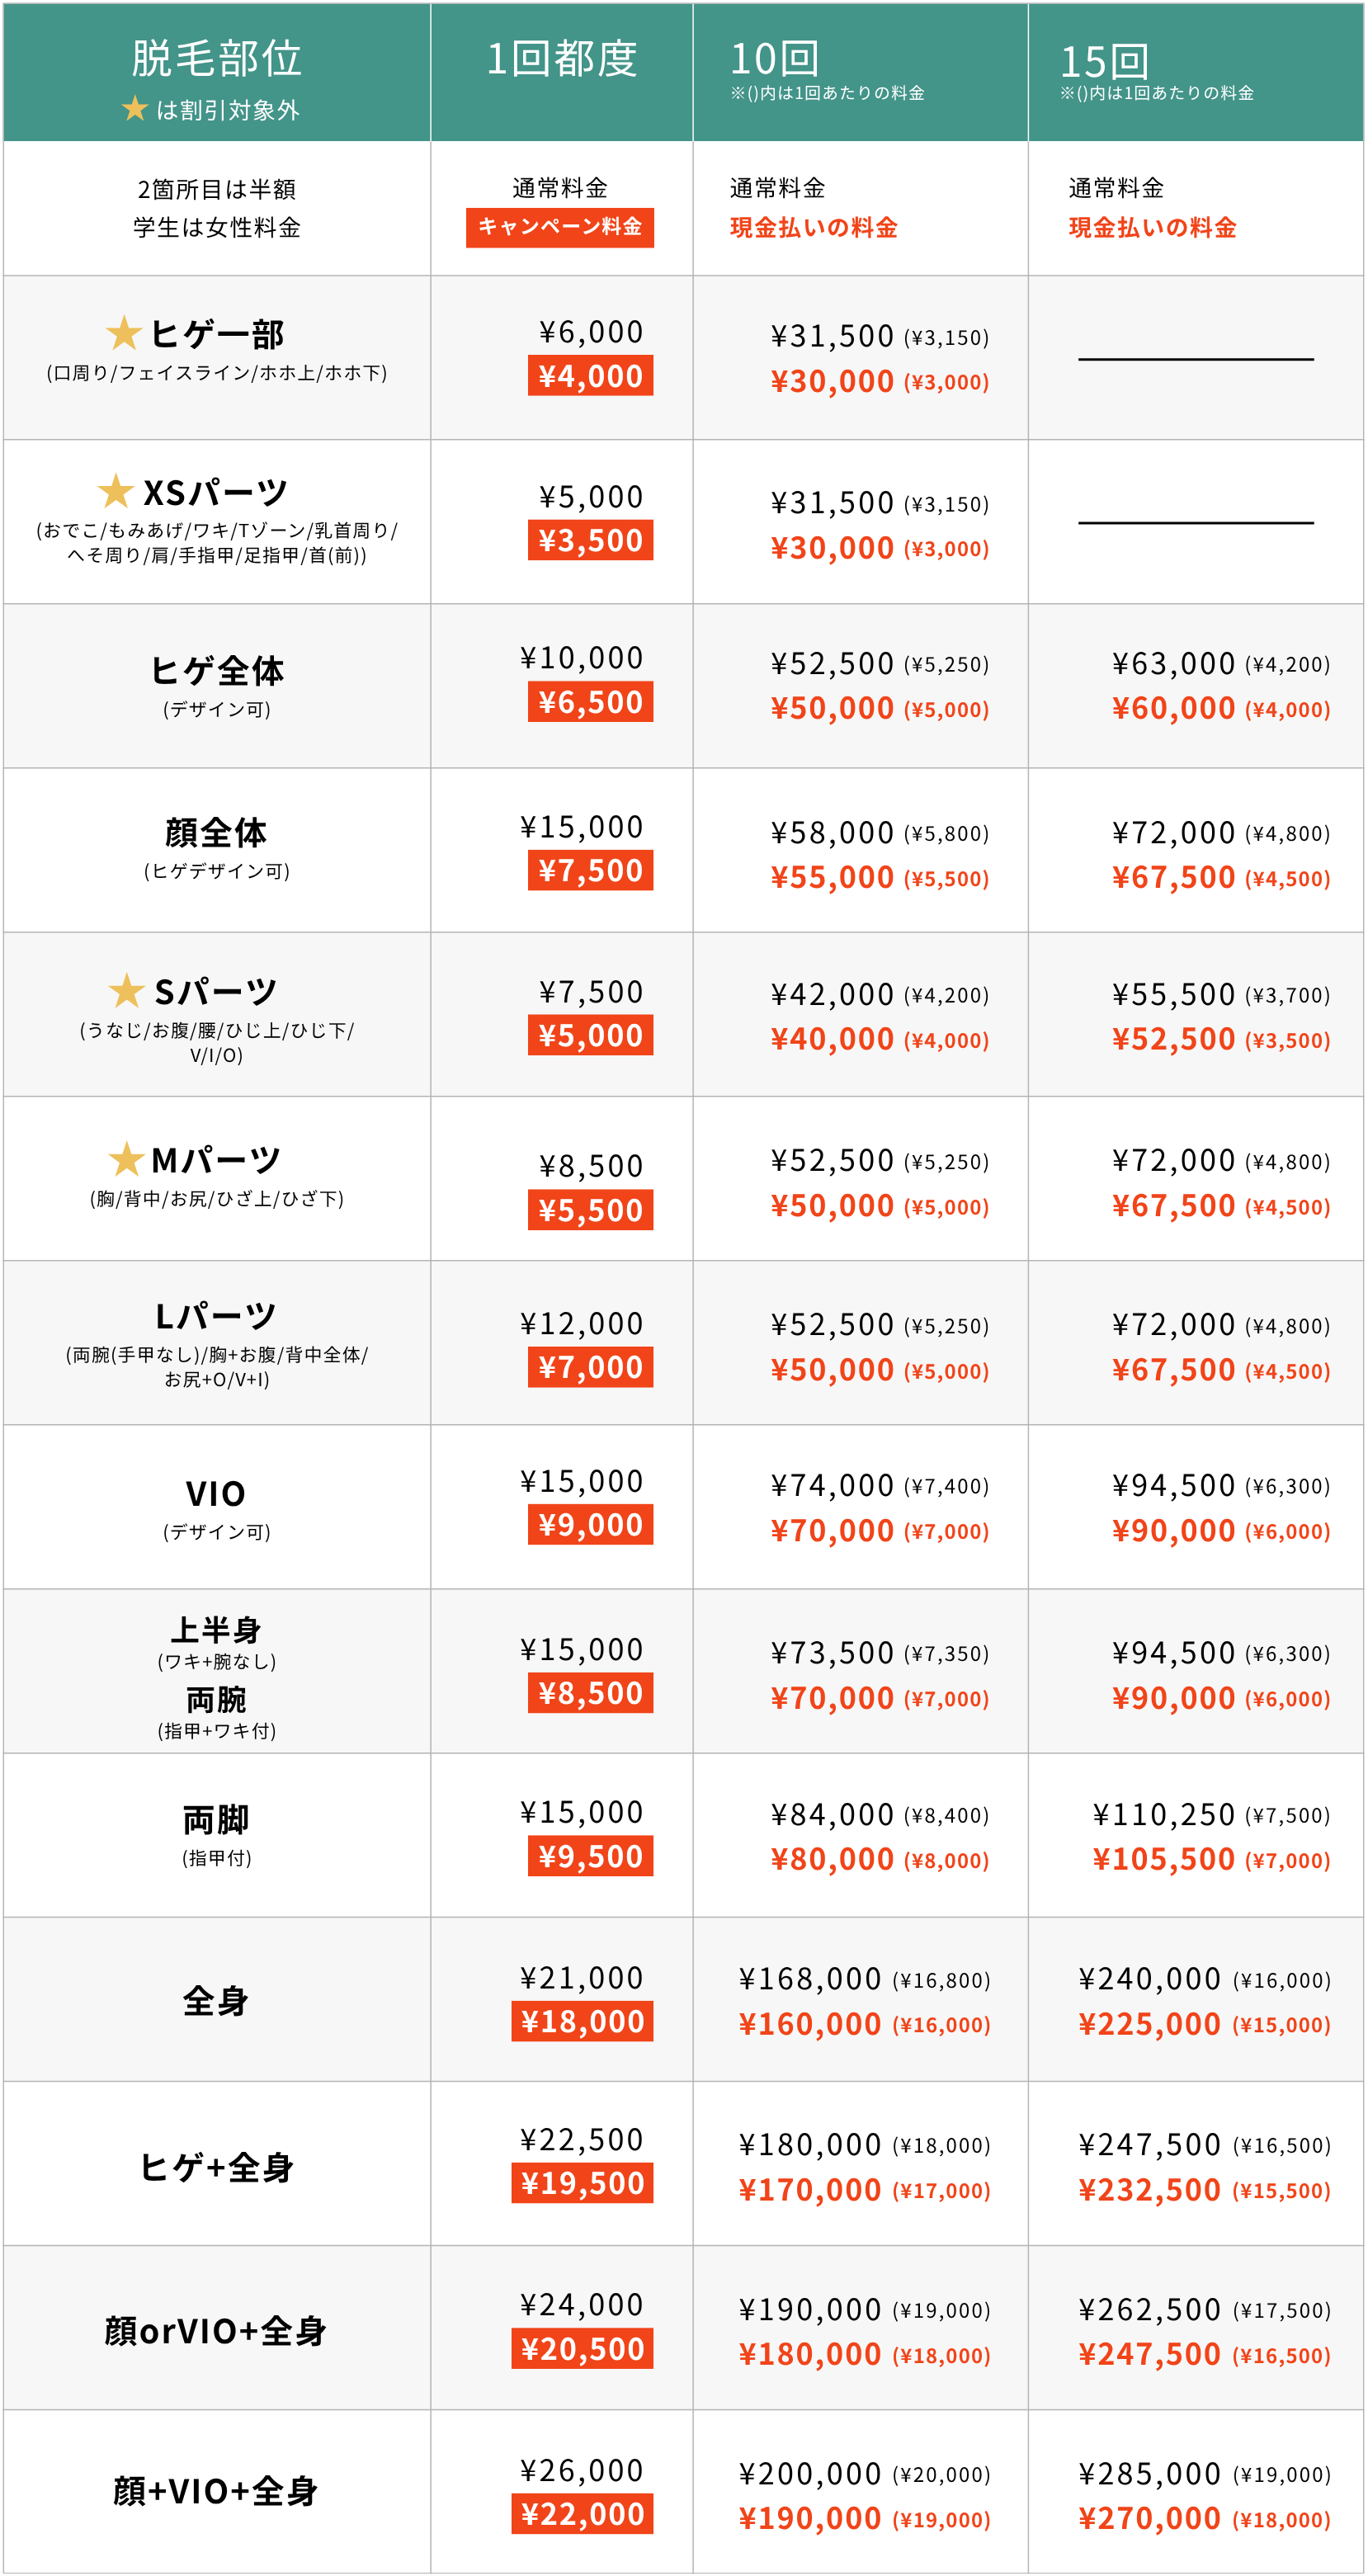Click the ¥105,500 cash price for 両脚 15回
The image size is (1368, 2576).
1164,1859
